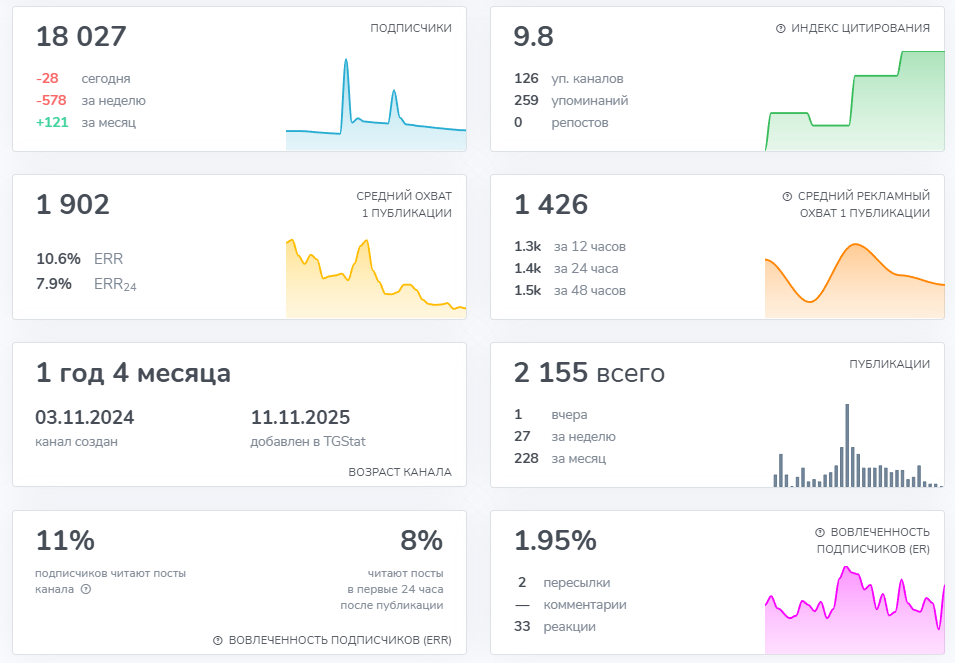Open the green citation index chart
The height and width of the screenshot is (663, 955).
(x=855, y=100)
